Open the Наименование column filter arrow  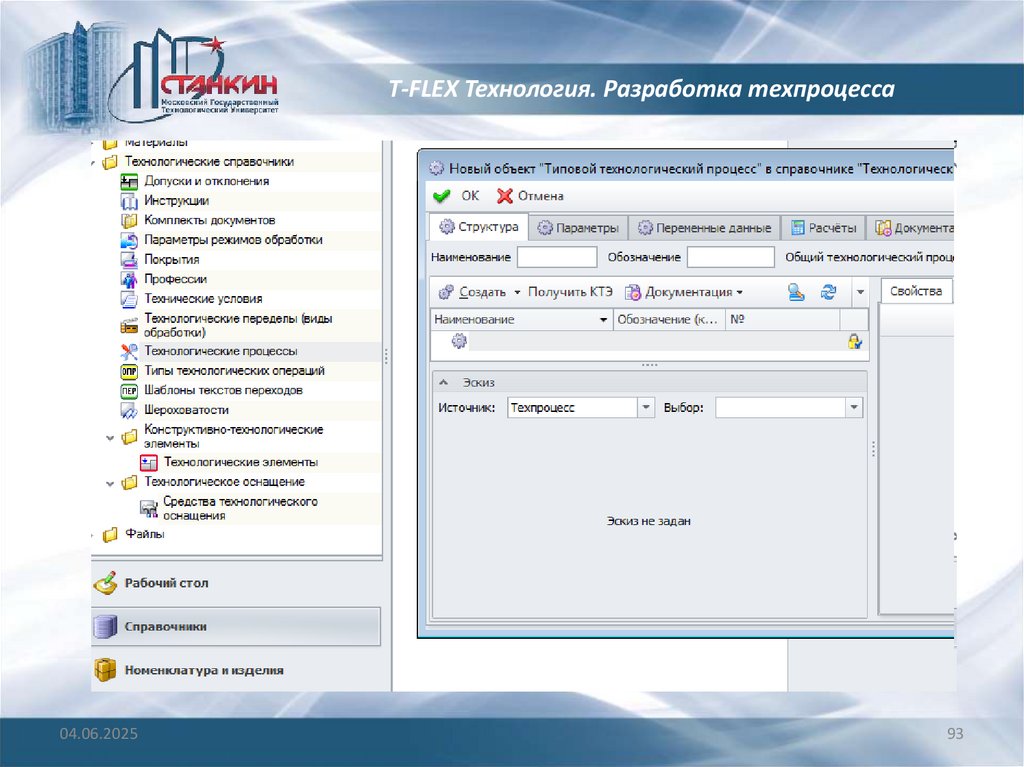(603, 319)
